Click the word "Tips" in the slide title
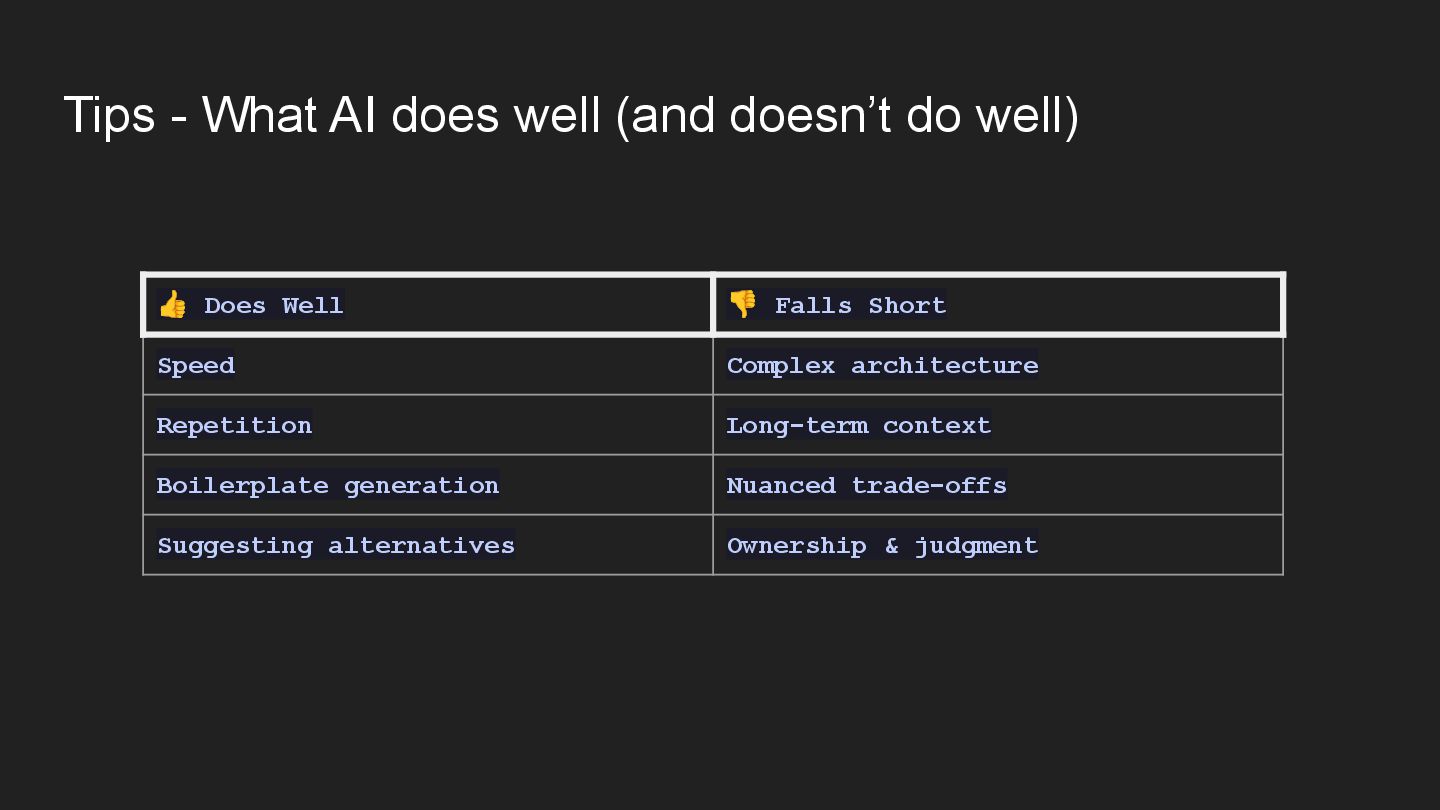 click(x=109, y=115)
